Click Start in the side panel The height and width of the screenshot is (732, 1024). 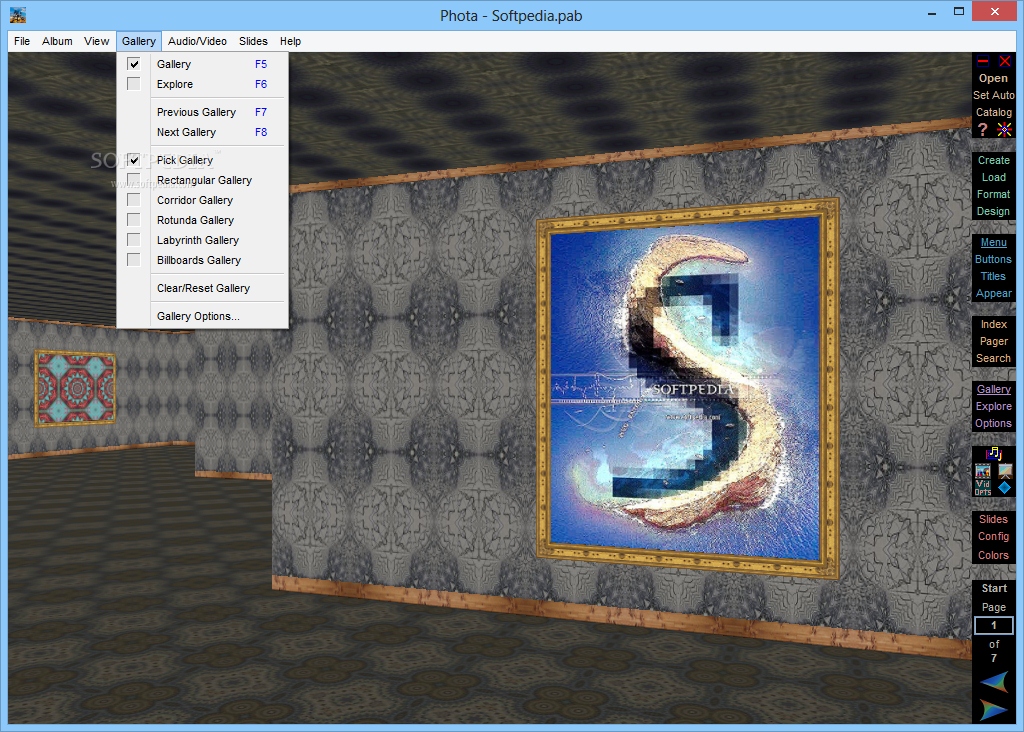pos(994,588)
